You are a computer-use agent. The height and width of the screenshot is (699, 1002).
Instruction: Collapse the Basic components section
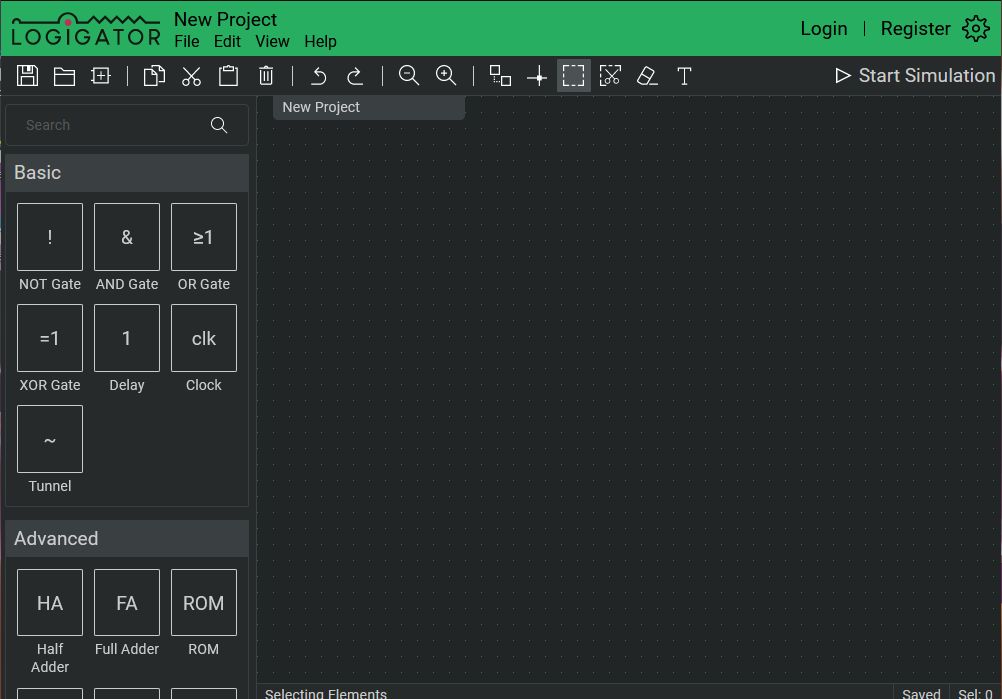127,172
